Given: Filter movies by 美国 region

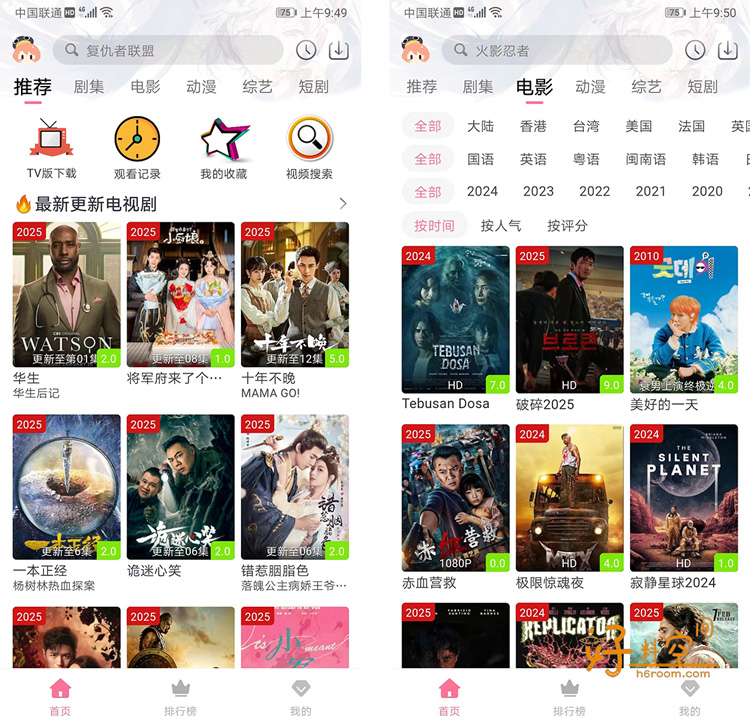Looking at the screenshot, I should (x=639, y=126).
